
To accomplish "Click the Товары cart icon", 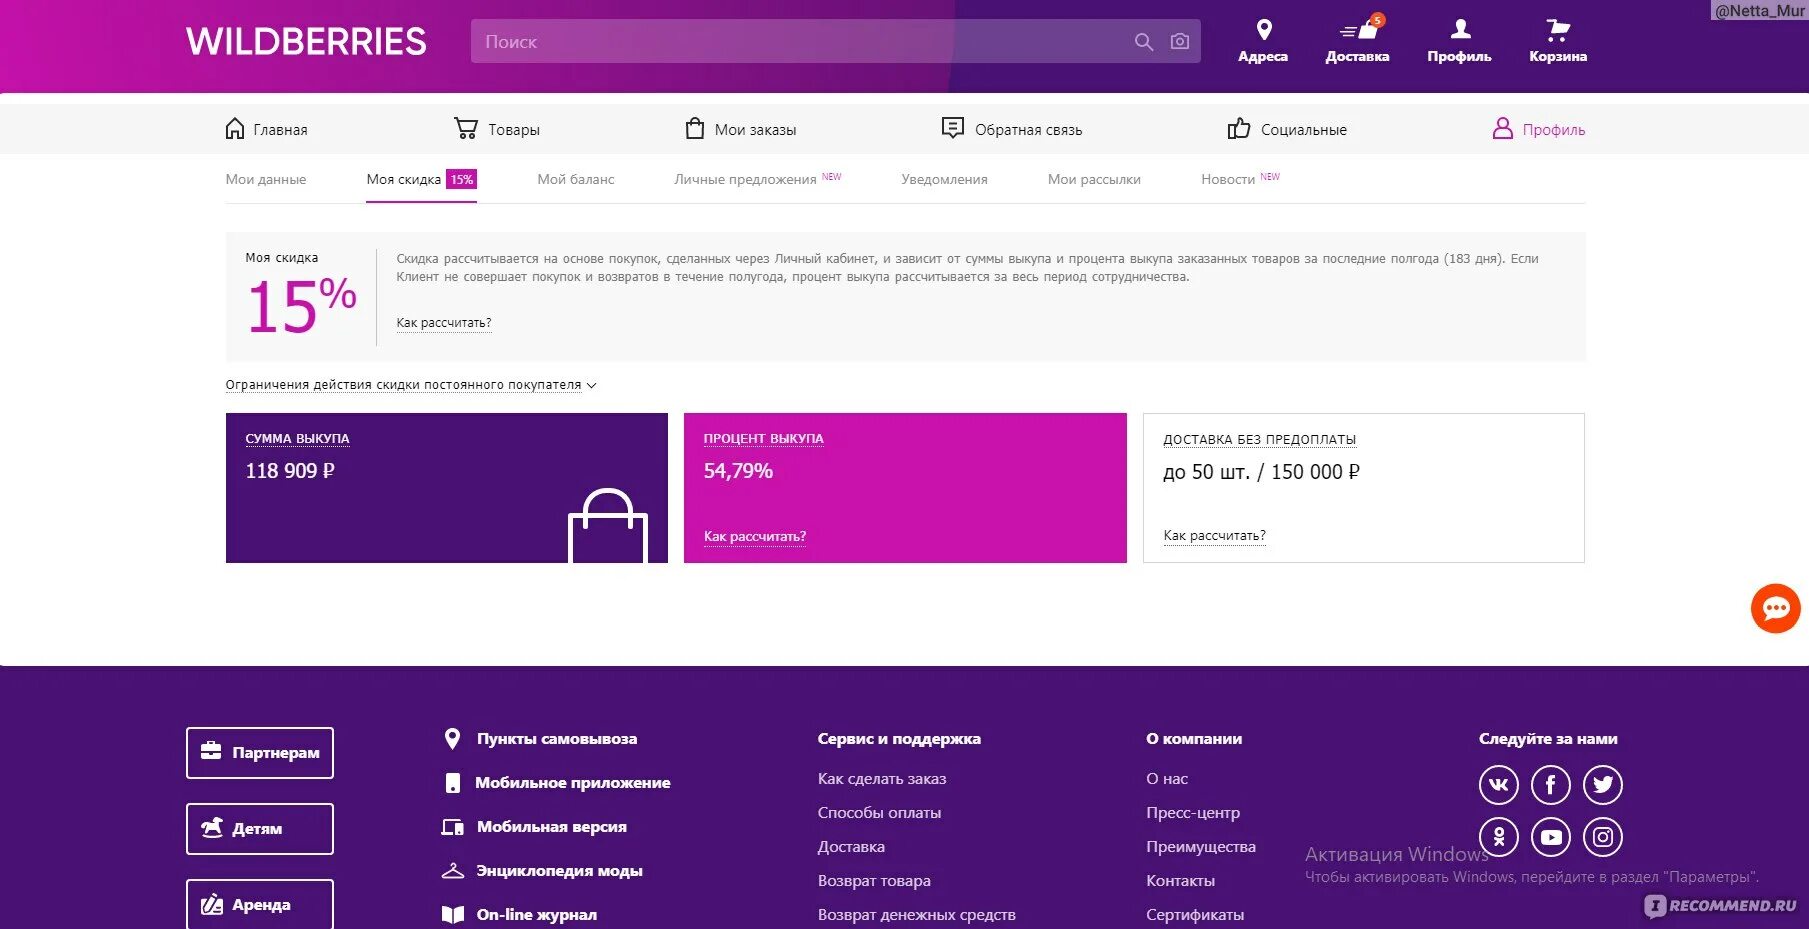I will 466,128.
